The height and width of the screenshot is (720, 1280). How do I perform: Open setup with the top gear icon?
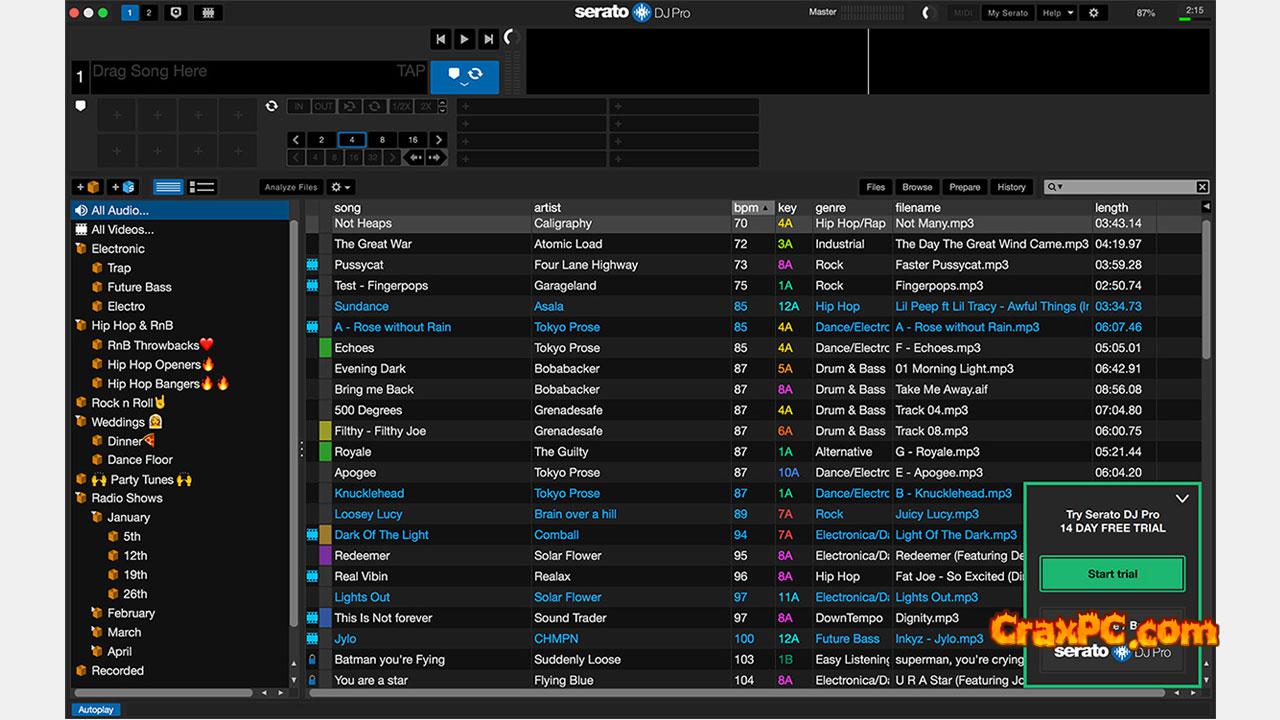(x=1093, y=13)
